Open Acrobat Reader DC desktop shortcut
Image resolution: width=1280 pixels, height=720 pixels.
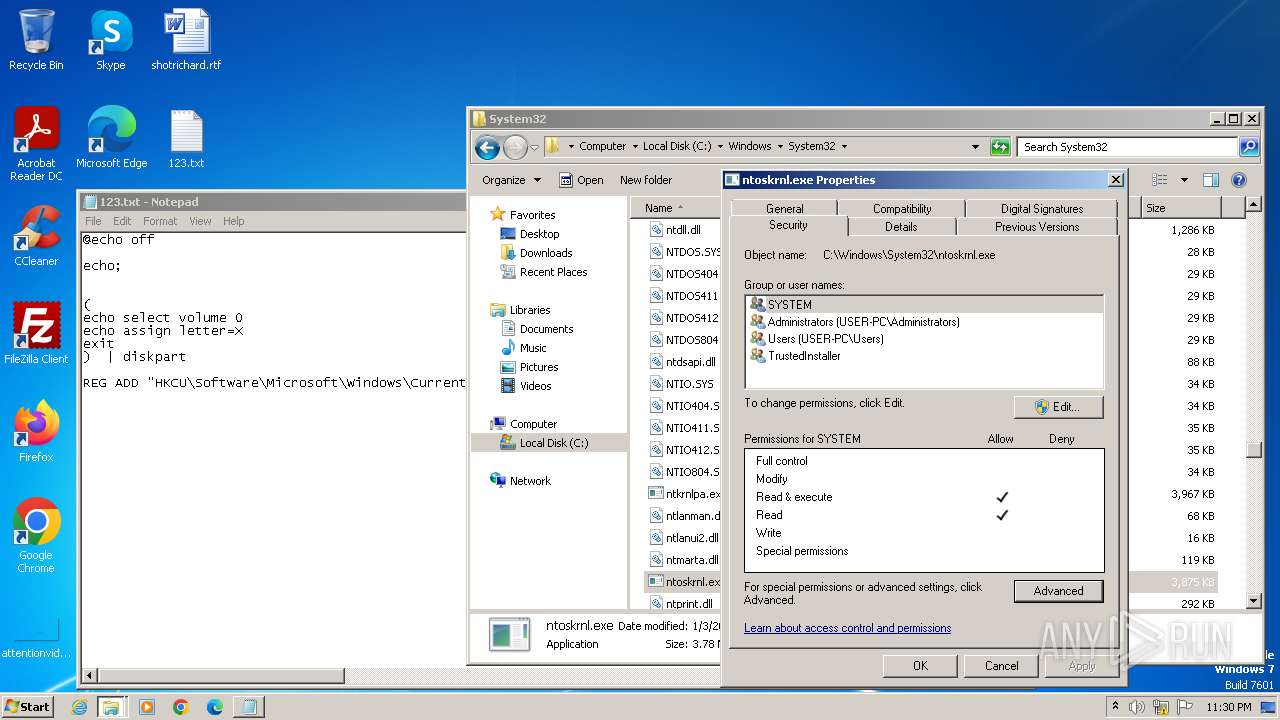[x=36, y=144]
